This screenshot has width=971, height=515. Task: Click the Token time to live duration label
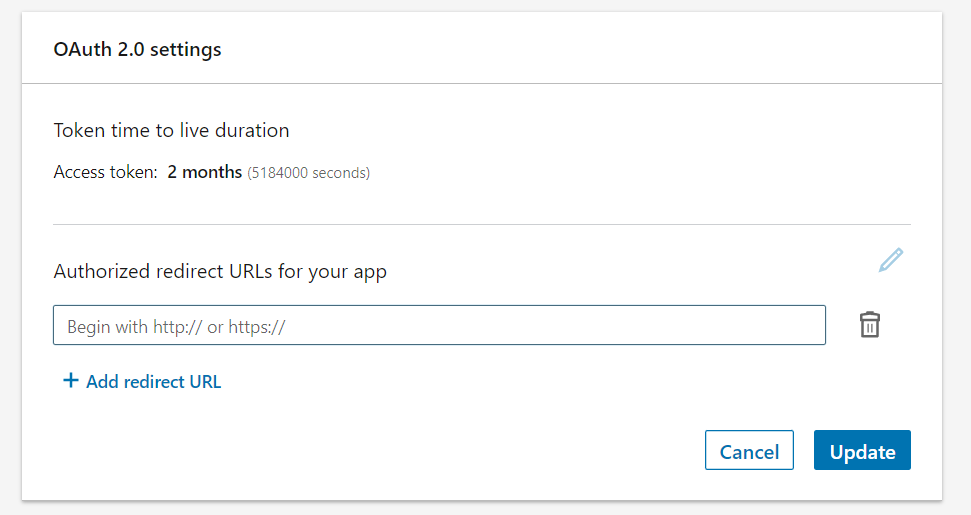click(171, 130)
